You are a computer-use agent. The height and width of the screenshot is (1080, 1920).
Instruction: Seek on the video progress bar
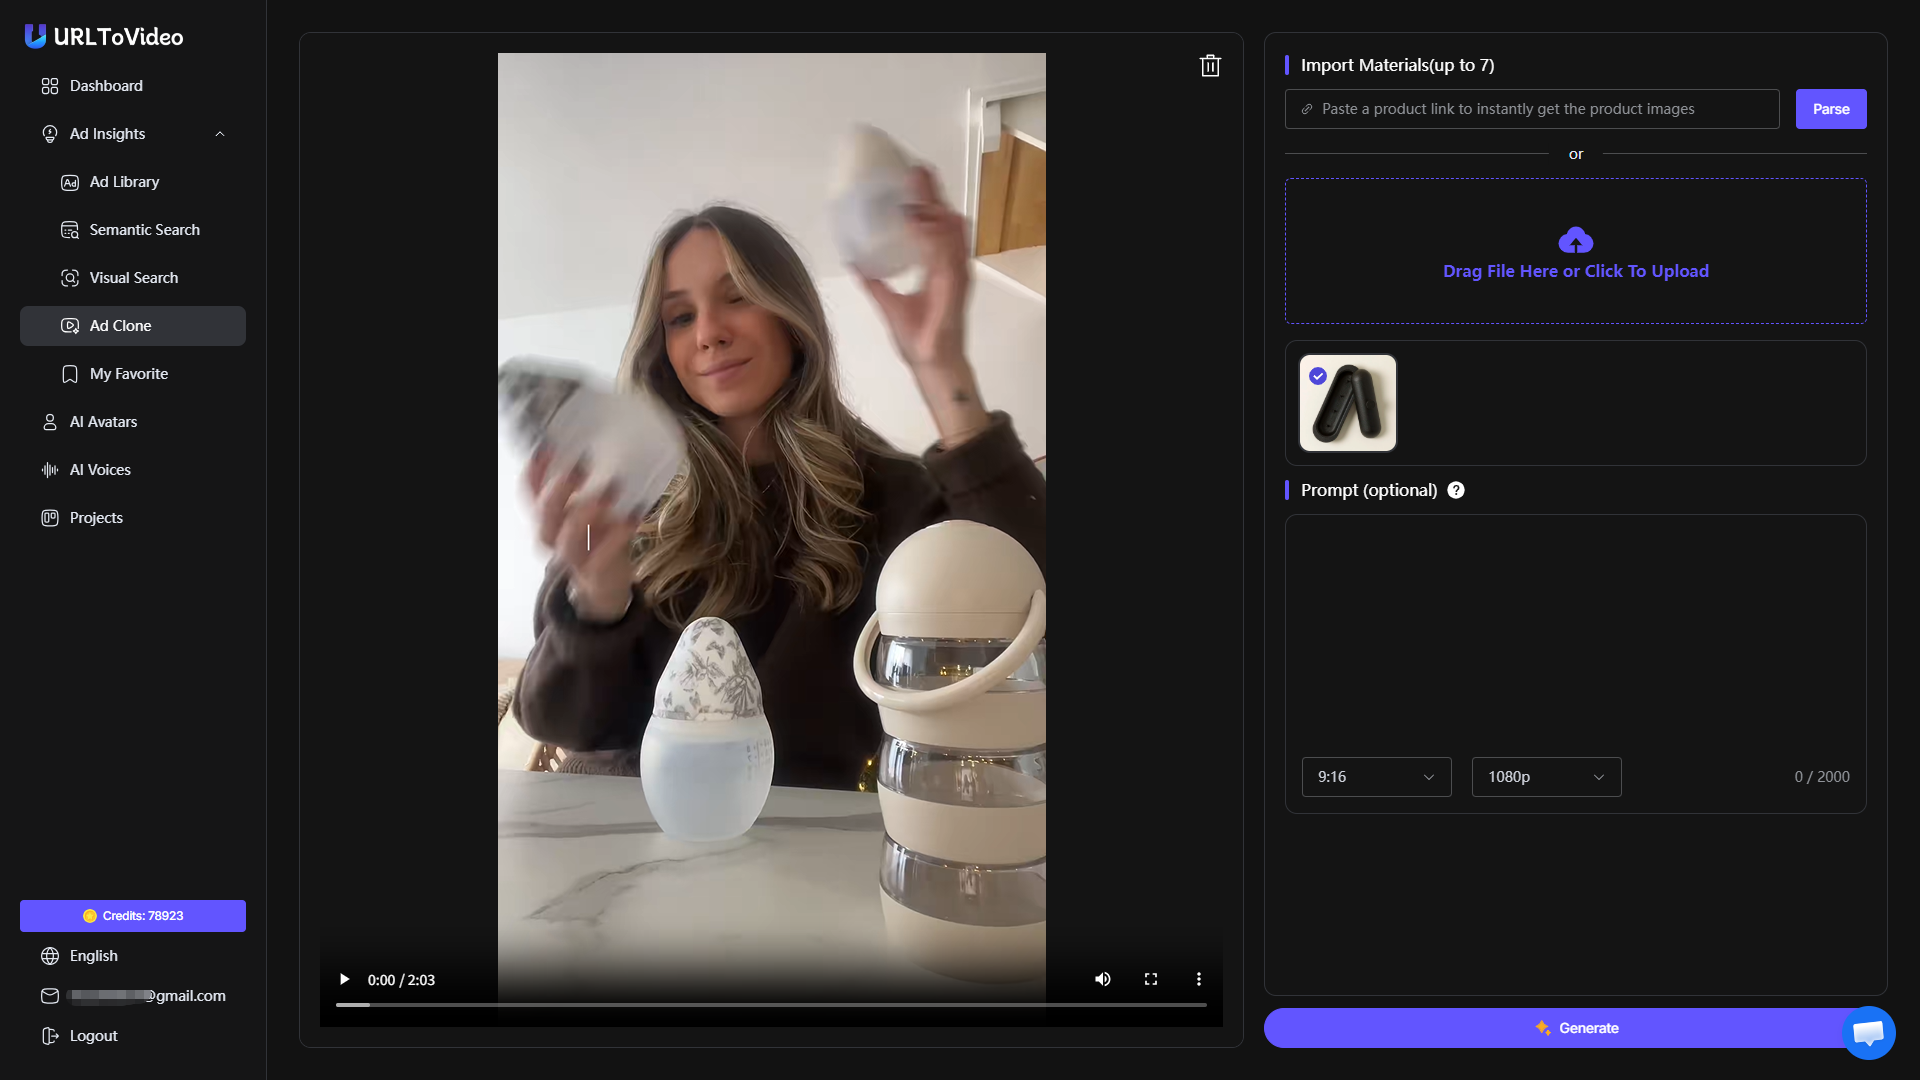coord(770,1004)
